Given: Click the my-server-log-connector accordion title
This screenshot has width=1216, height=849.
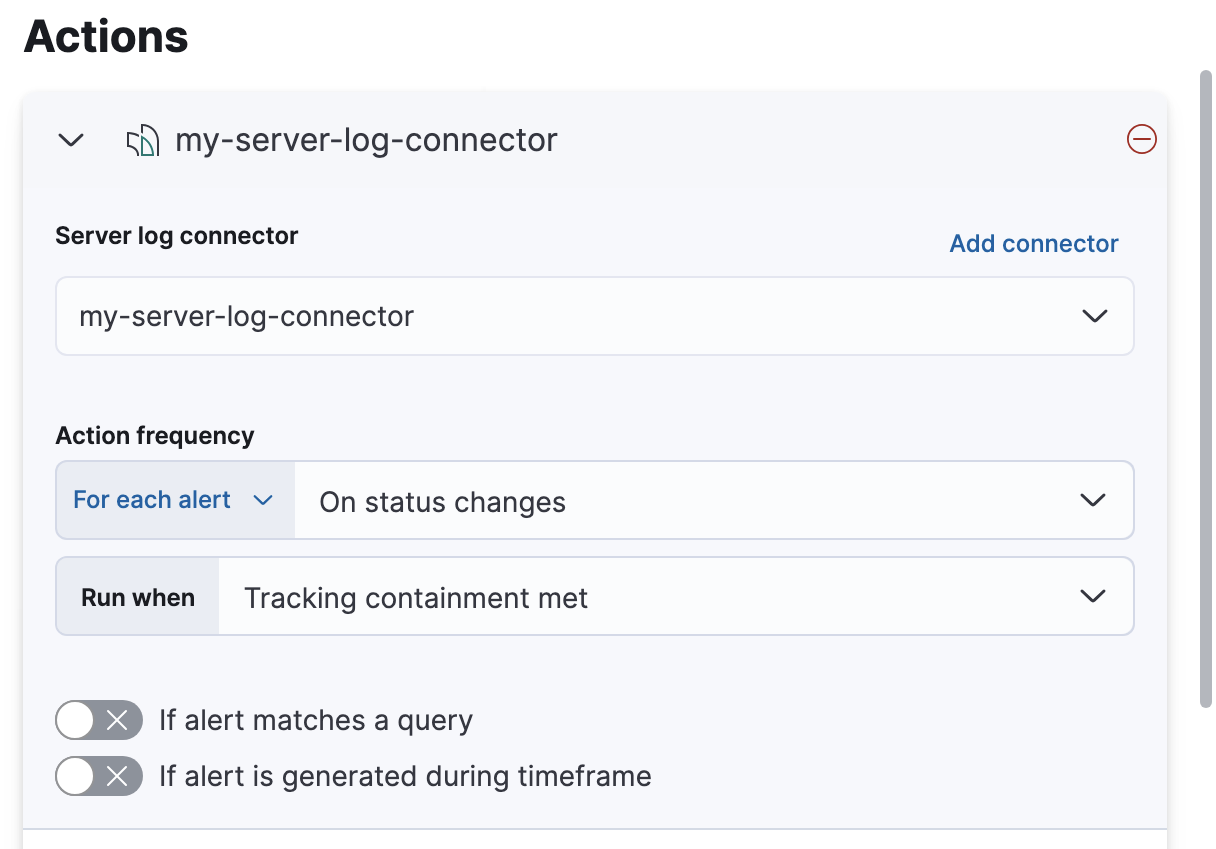Looking at the screenshot, I should coord(366,140).
